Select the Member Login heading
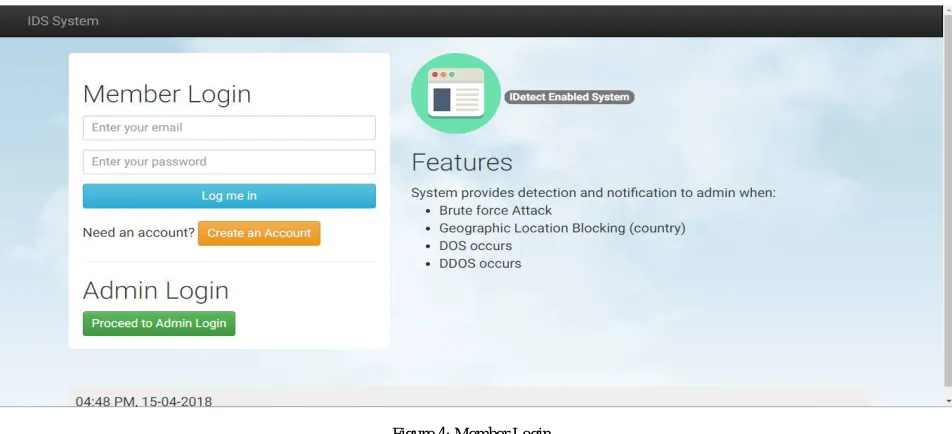This screenshot has height=434, width=952. (x=167, y=94)
